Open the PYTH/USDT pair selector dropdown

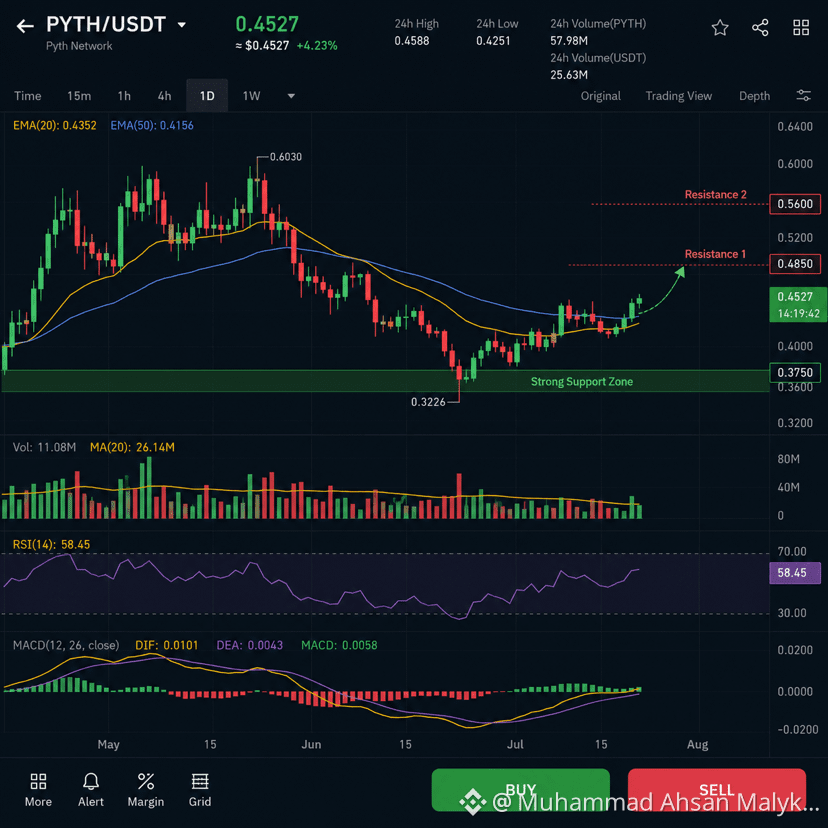[181, 25]
